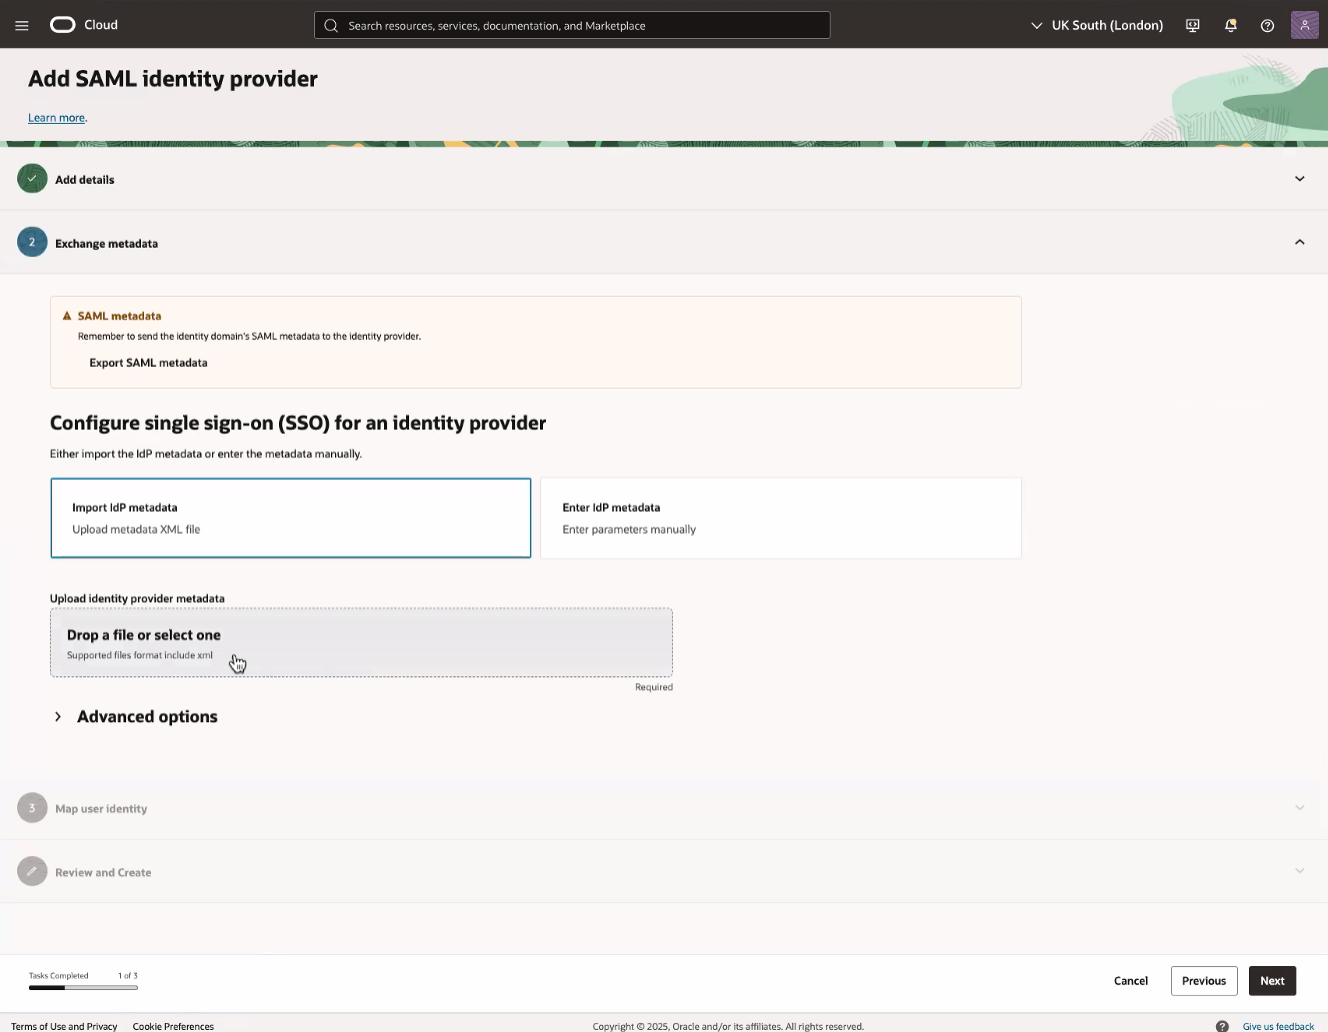Image resolution: width=1328 pixels, height=1032 pixels.
Task: Check the Tasks Completed progress bar
Action: point(84,987)
